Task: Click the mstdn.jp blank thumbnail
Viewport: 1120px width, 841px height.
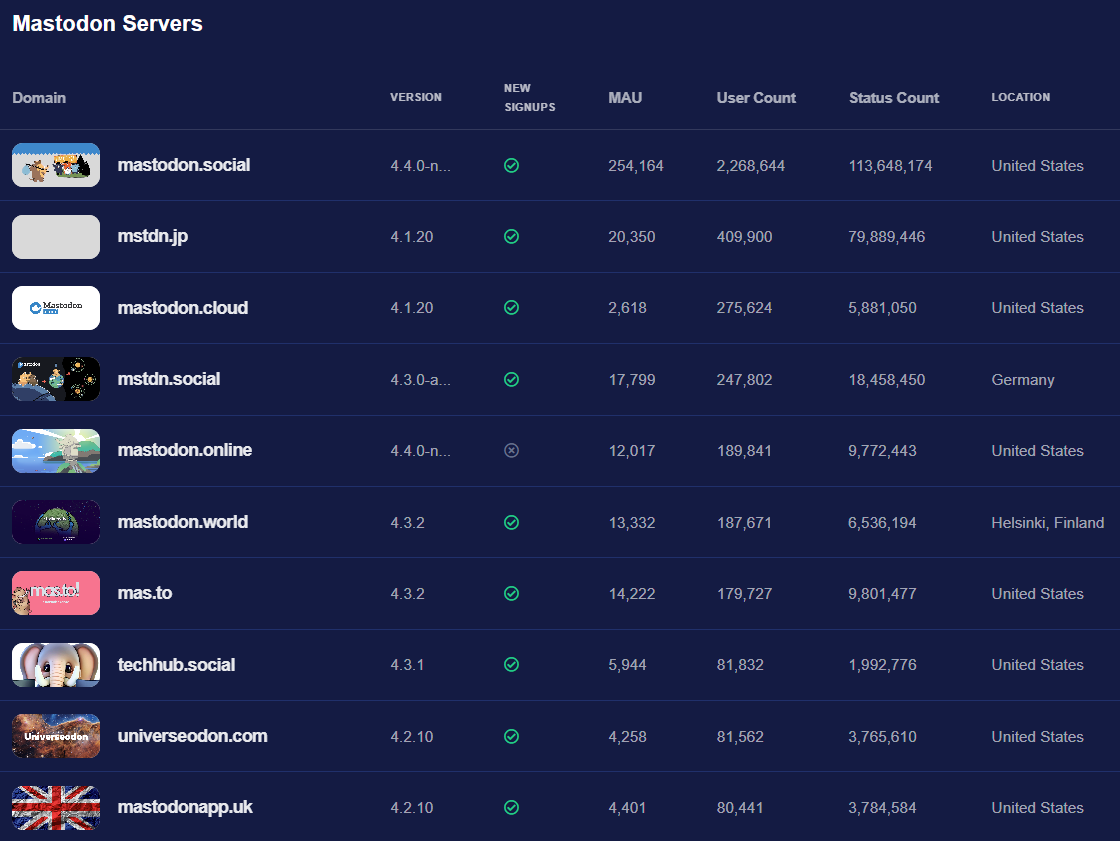Action: [x=56, y=237]
